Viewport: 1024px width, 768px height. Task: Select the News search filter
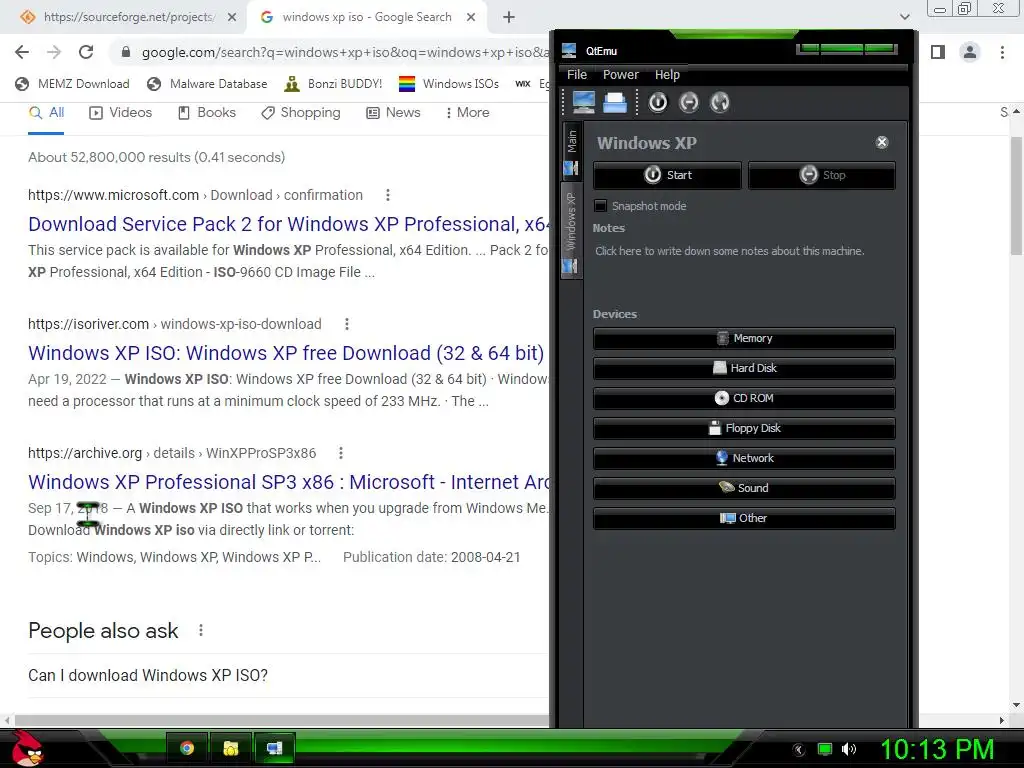tap(393, 112)
